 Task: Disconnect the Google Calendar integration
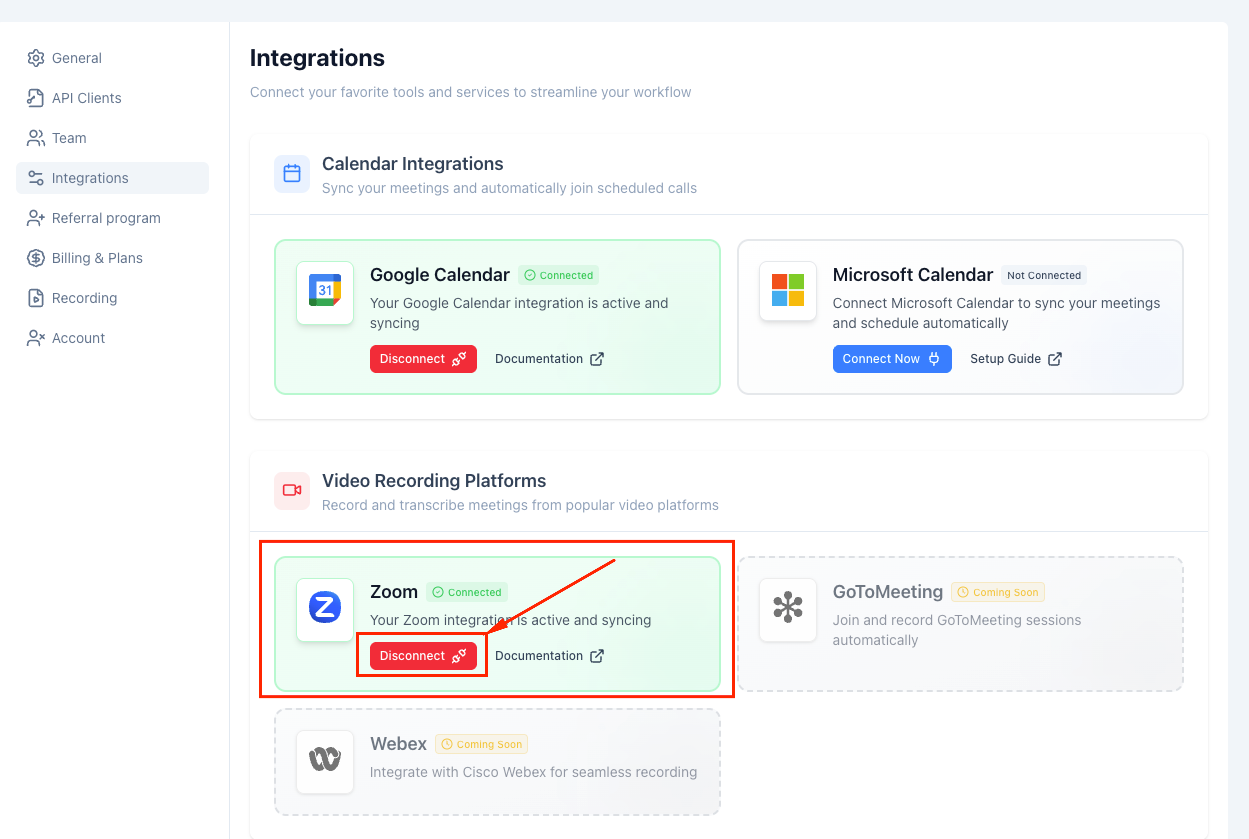[423, 358]
